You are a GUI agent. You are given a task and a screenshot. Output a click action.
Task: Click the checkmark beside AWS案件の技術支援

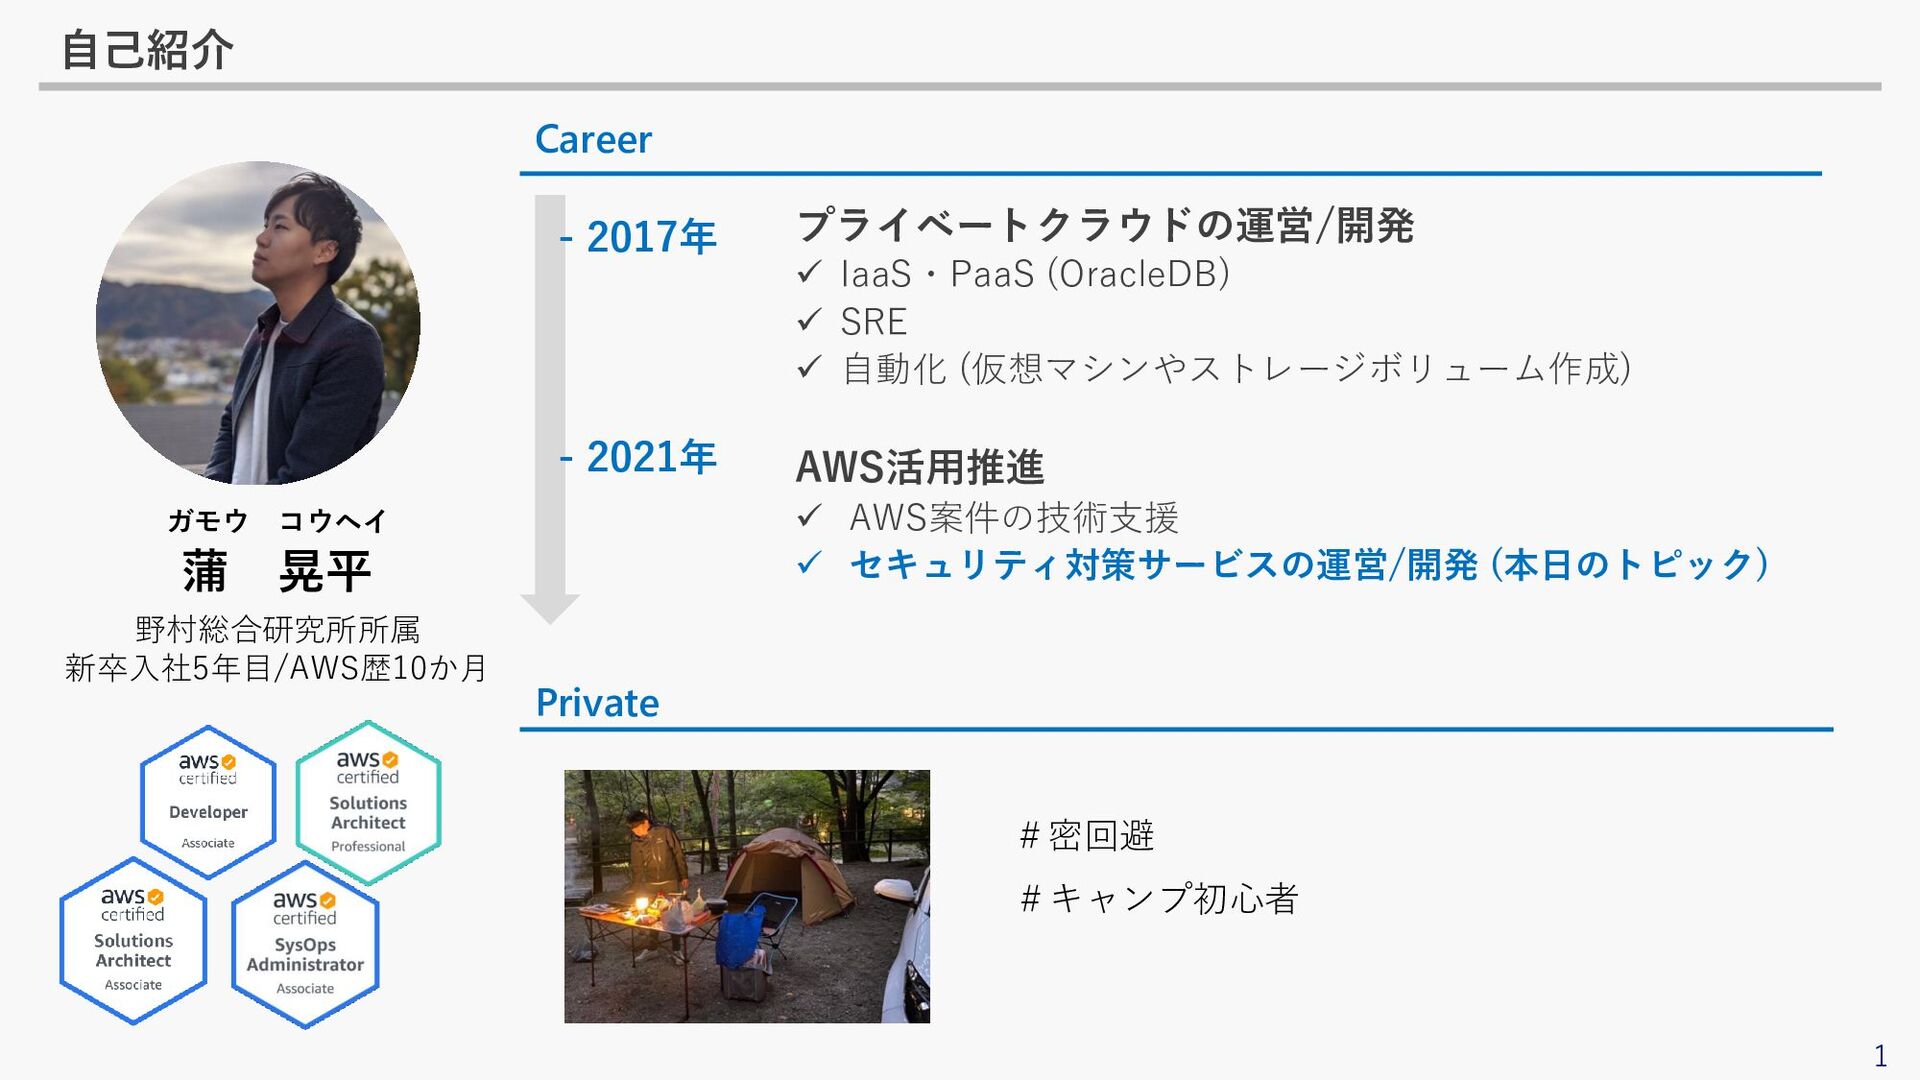point(809,516)
